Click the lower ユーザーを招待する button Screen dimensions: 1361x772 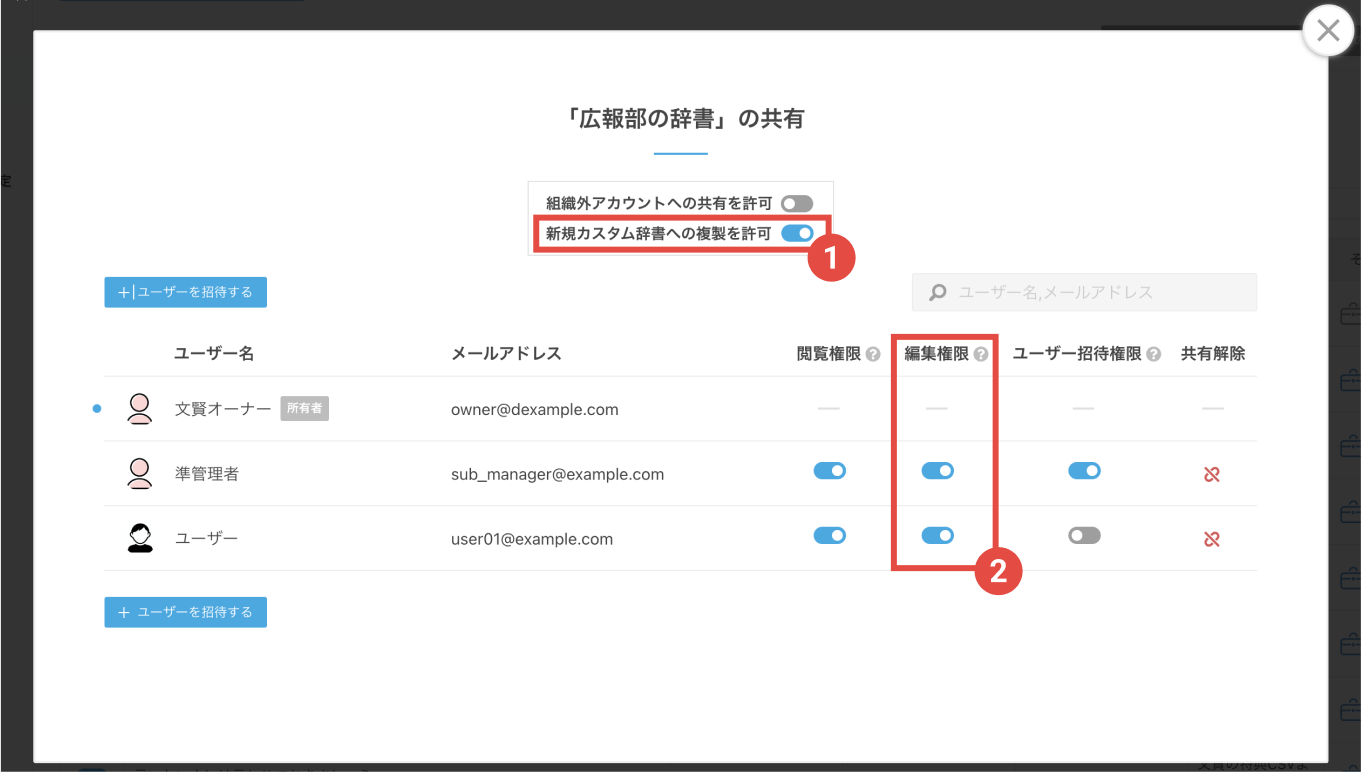pos(185,612)
